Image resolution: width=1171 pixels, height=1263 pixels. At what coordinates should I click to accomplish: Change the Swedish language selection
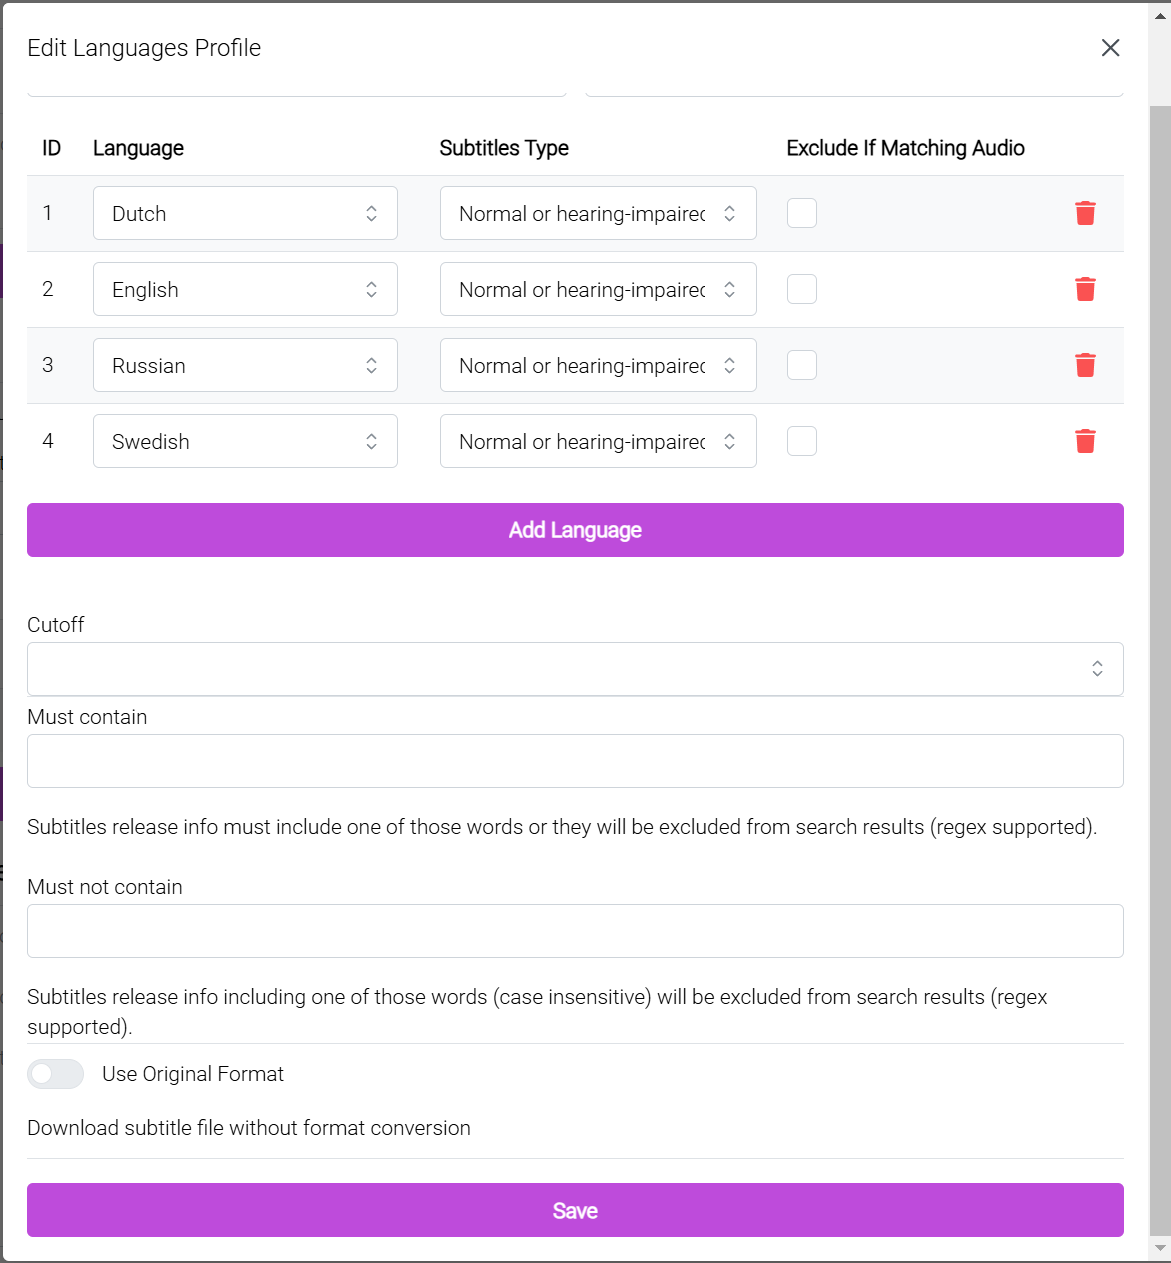pyautogui.click(x=245, y=441)
